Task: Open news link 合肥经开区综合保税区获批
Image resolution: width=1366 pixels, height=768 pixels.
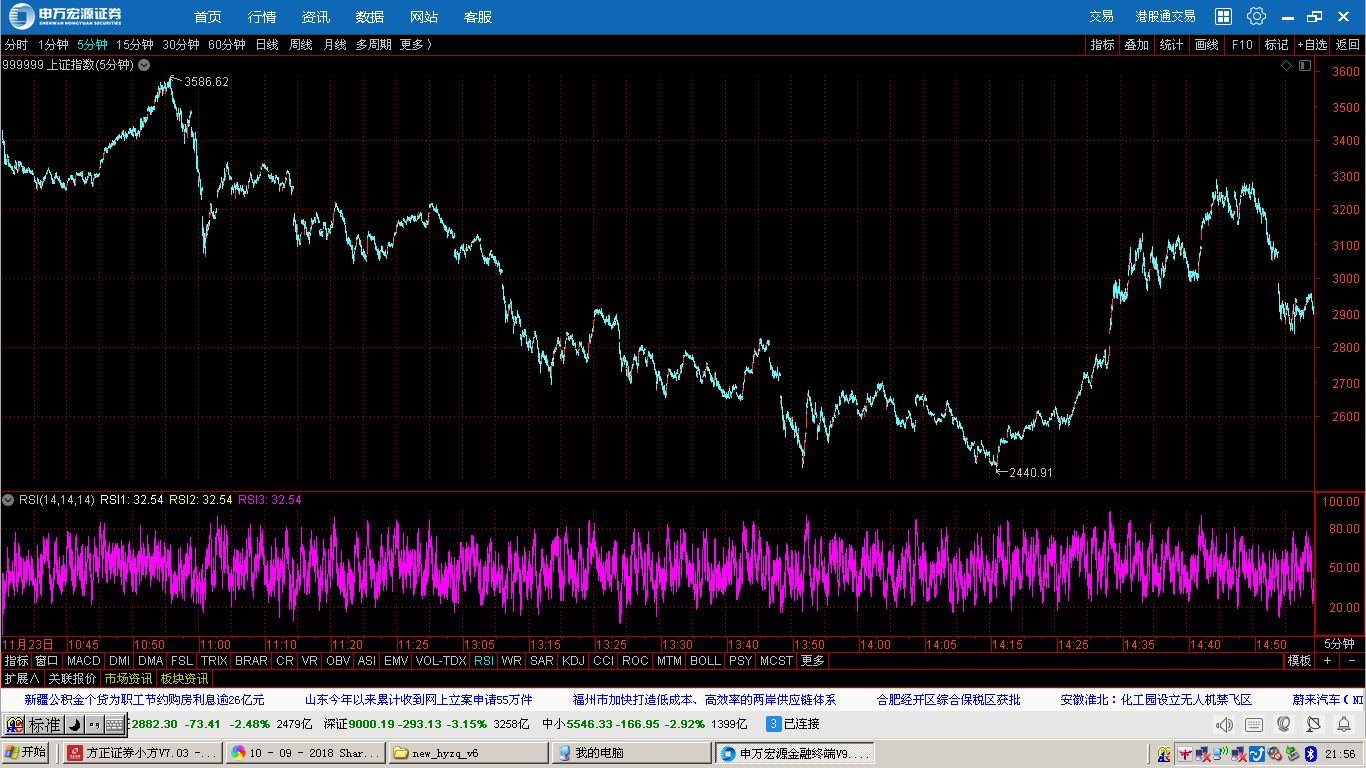Action: 948,700
